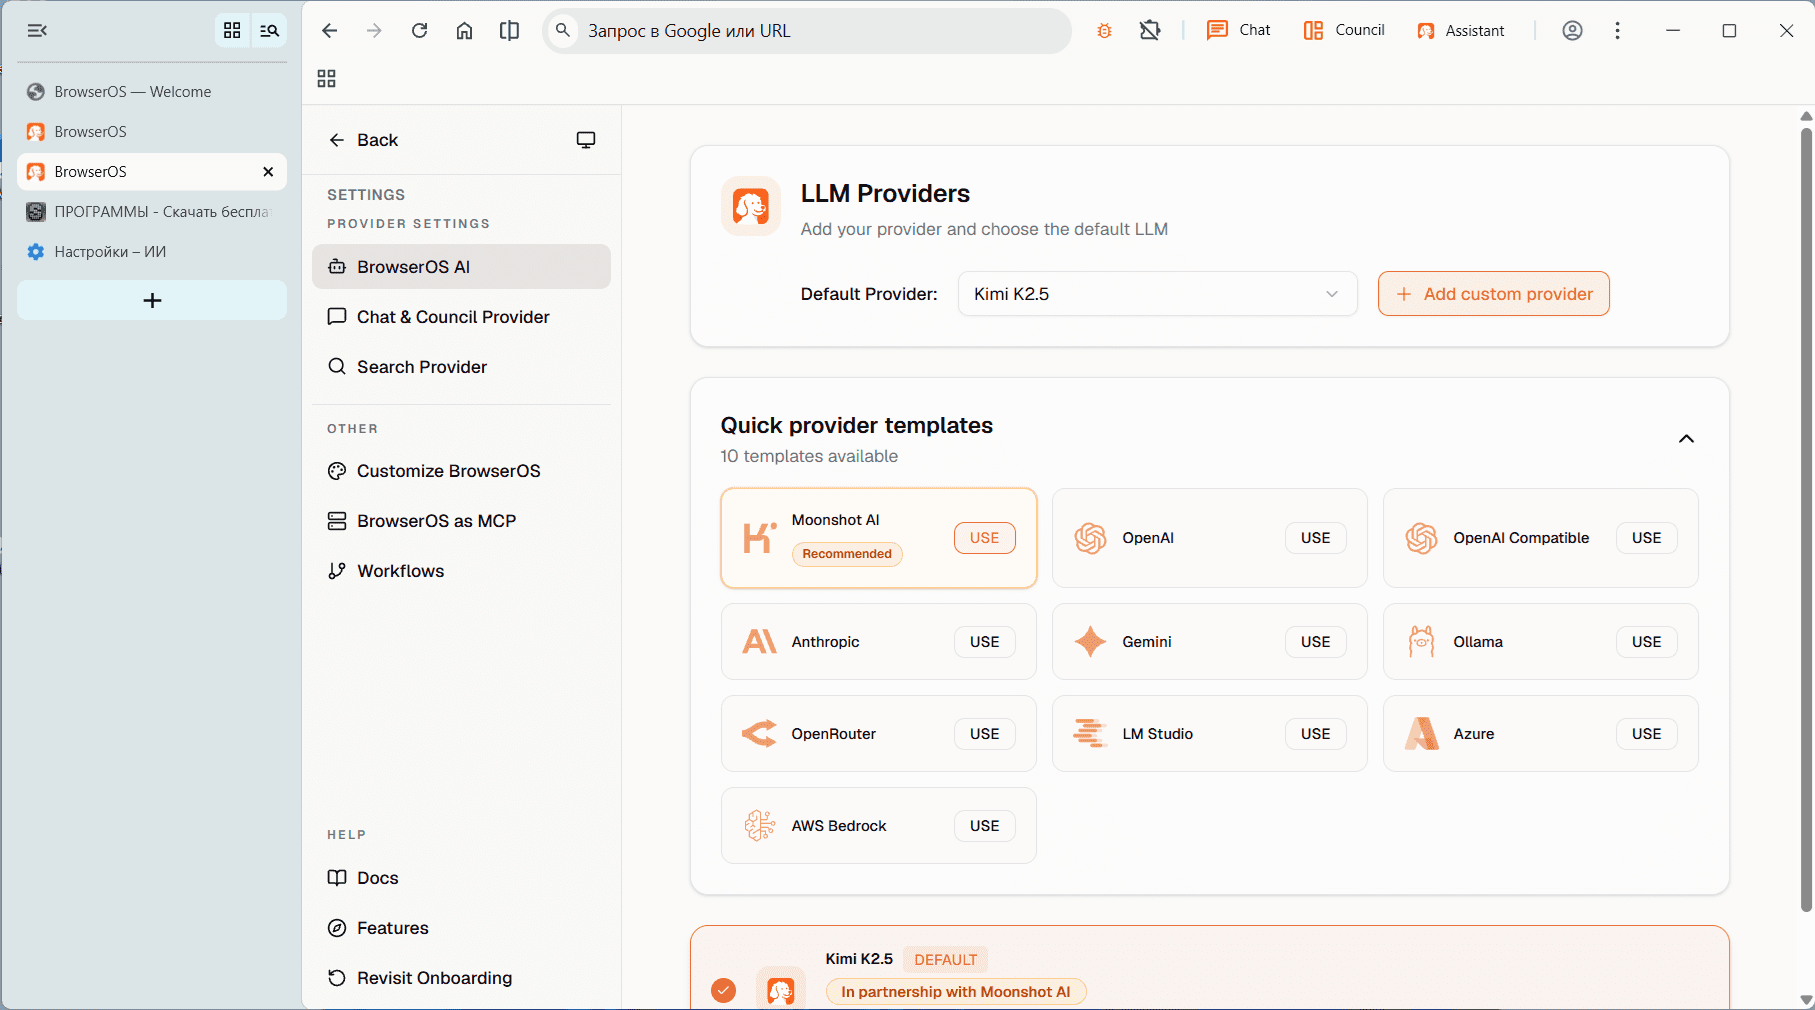Switch to BrowserOS — Welcome tab
Viewport: 1815px width, 1010px height.
pos(152,92)
